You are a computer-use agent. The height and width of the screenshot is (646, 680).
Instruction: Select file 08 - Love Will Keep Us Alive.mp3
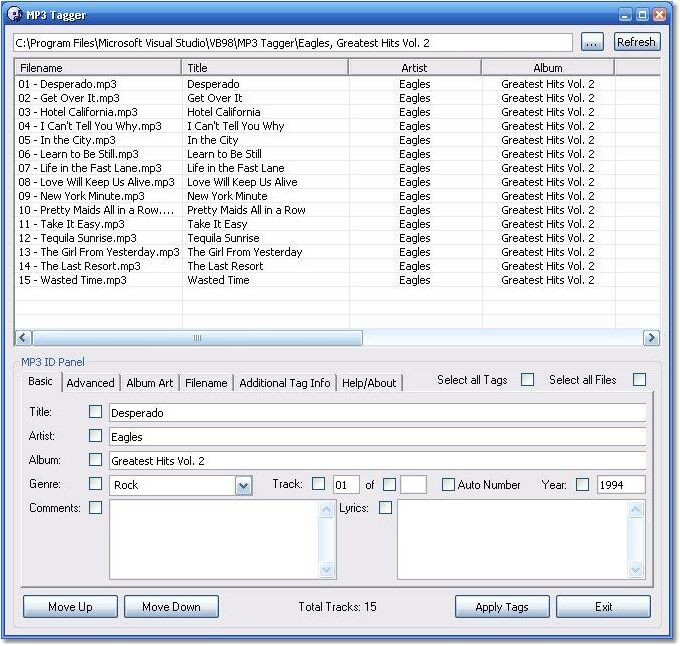click(96, 182)
